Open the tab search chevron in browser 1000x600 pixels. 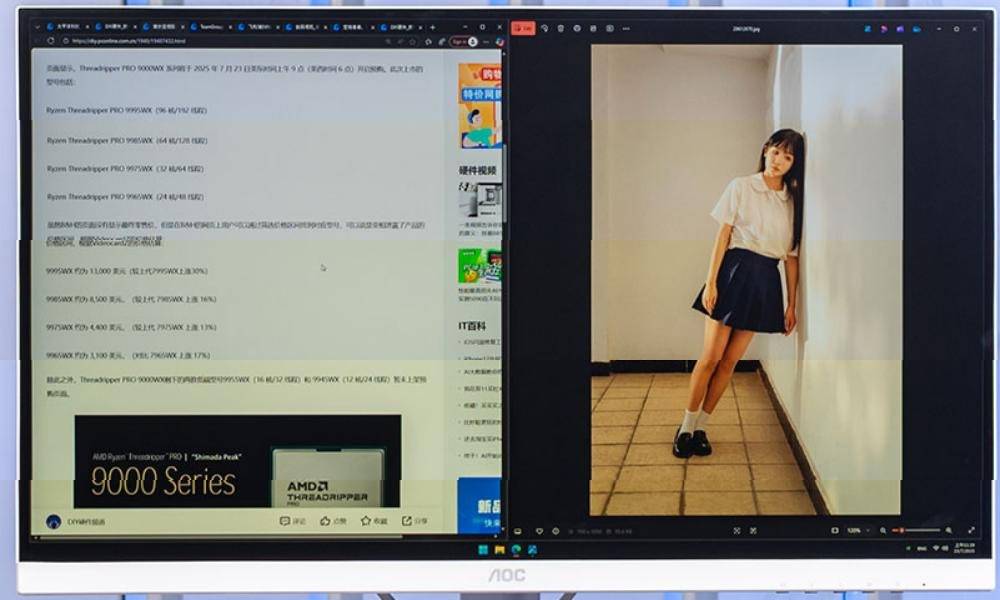(38, 27)
